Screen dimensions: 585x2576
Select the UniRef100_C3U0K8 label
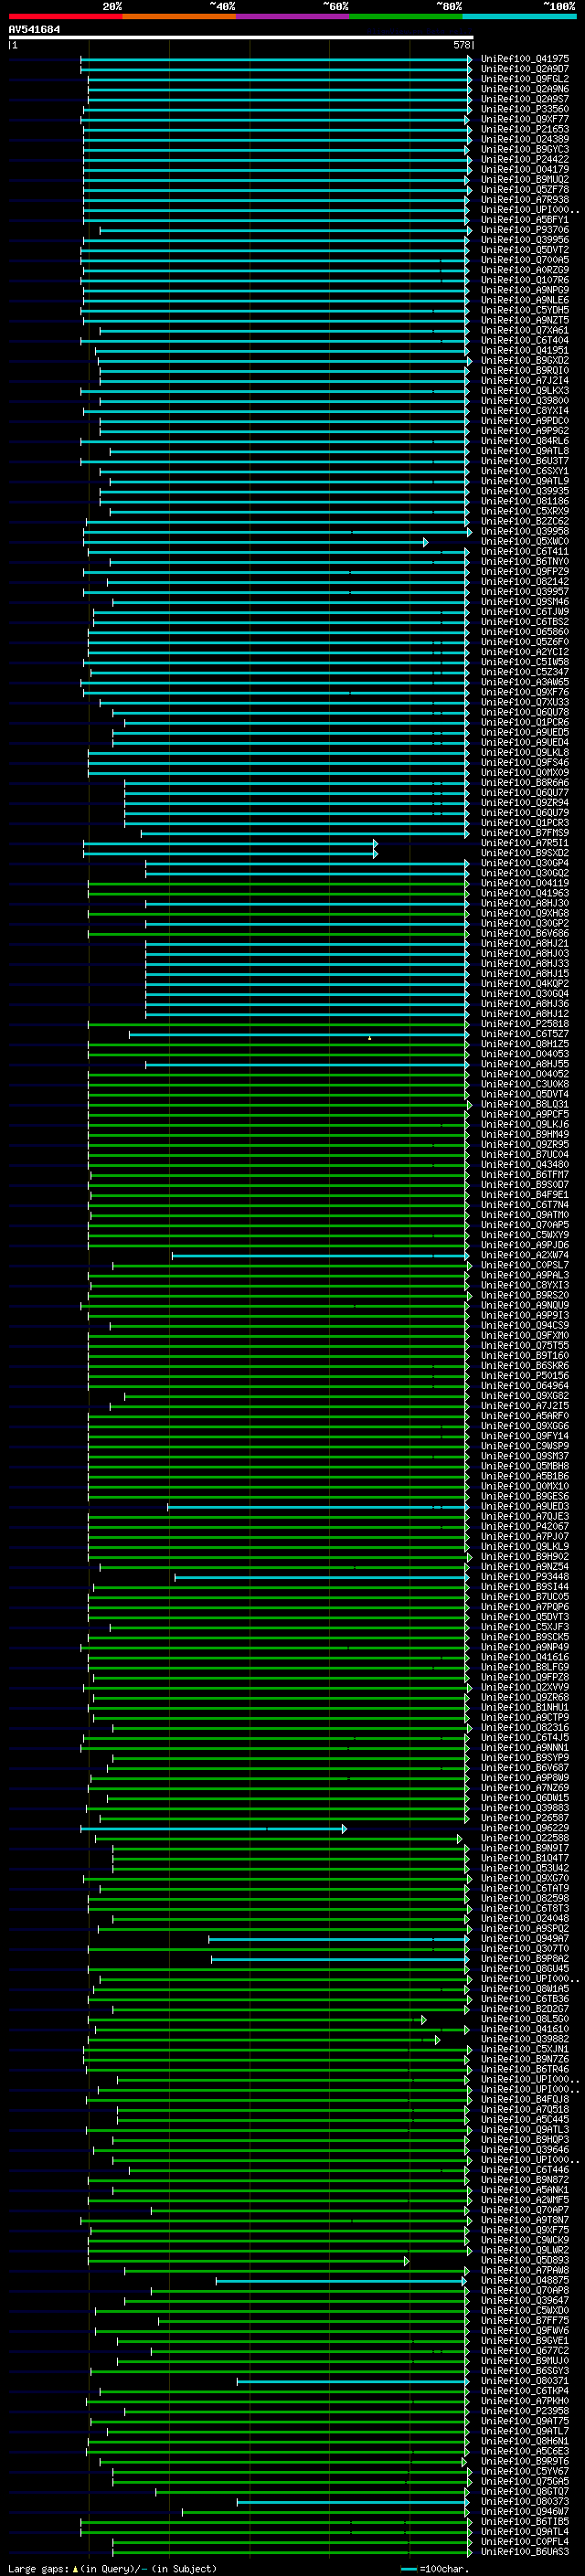525,1084
